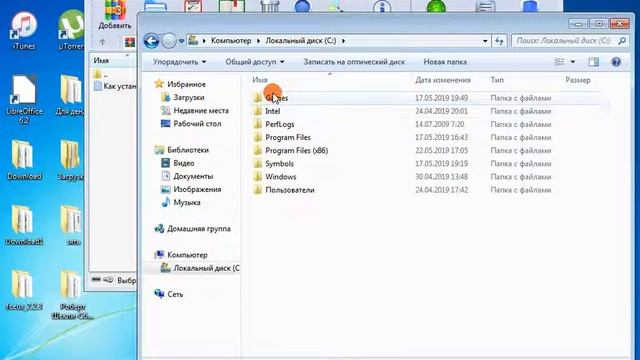The image size is (640, 360).
Task: Select the Program Files (x86) folder icon
Action: [x=258, y=150]
